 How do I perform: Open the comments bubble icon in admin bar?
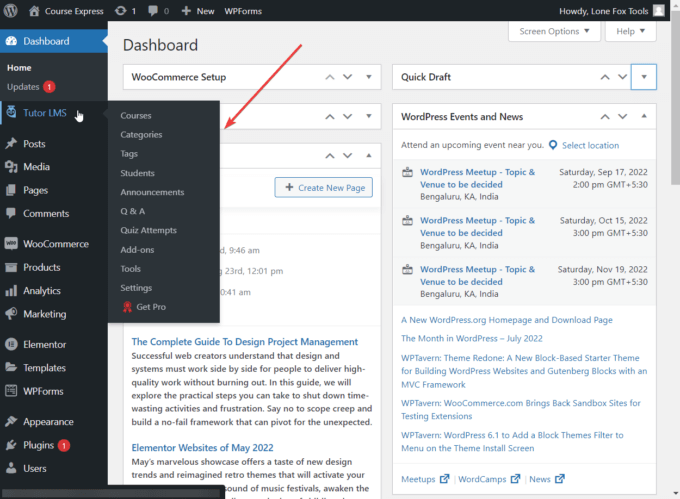coord(153,11)
